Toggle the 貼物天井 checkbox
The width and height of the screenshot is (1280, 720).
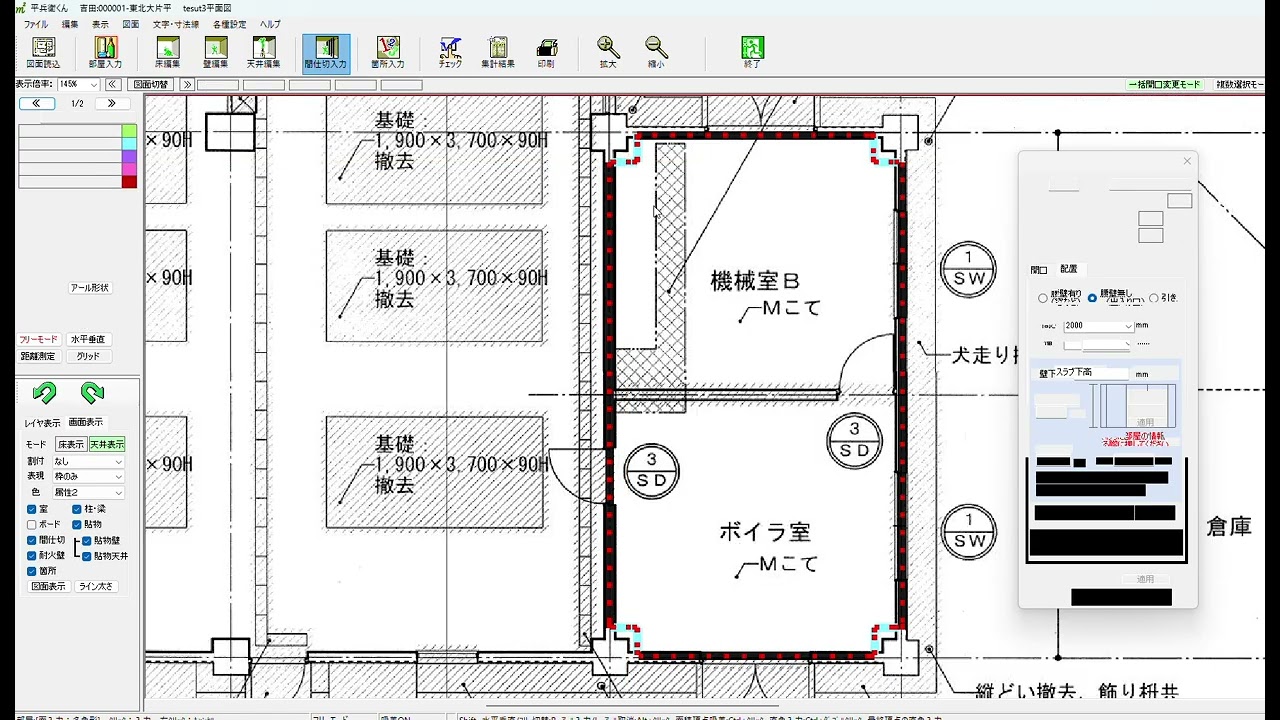pyautogui.click(x=87, y=556)
